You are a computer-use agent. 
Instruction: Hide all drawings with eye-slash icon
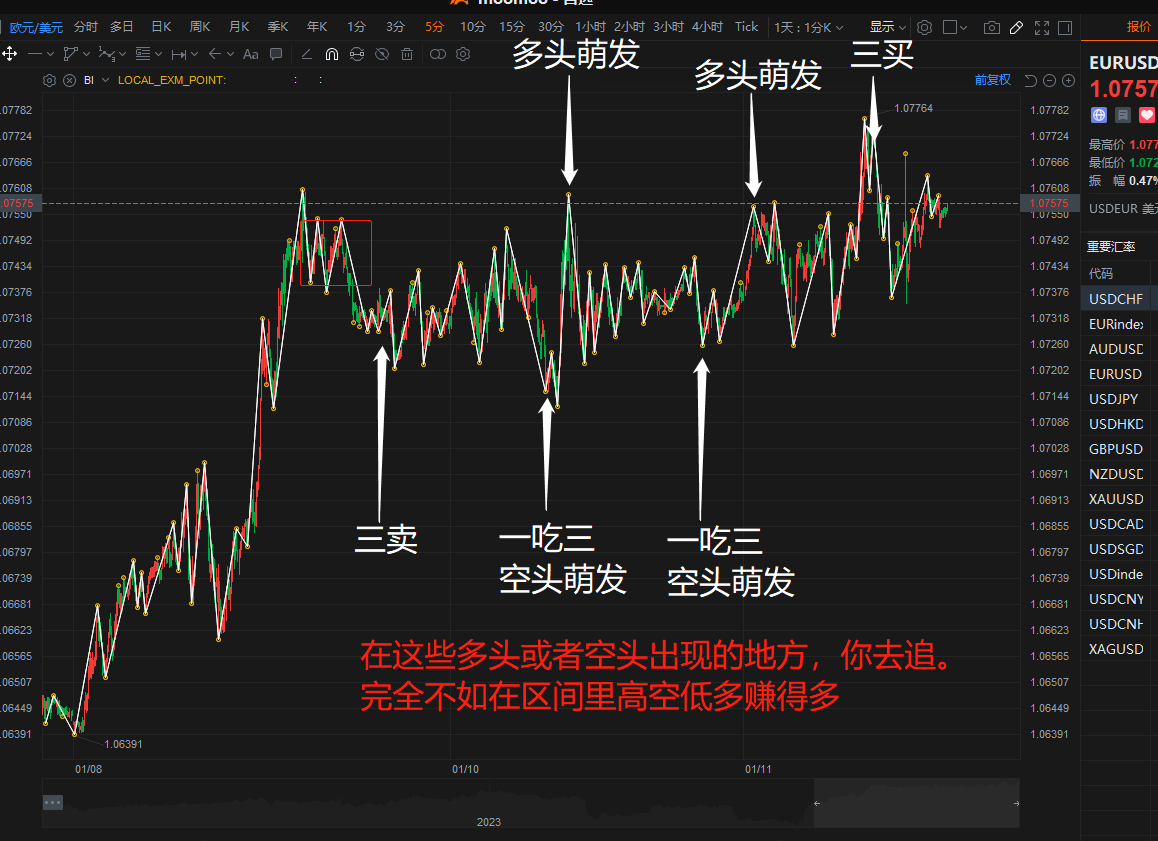click(x=382, y=54)
